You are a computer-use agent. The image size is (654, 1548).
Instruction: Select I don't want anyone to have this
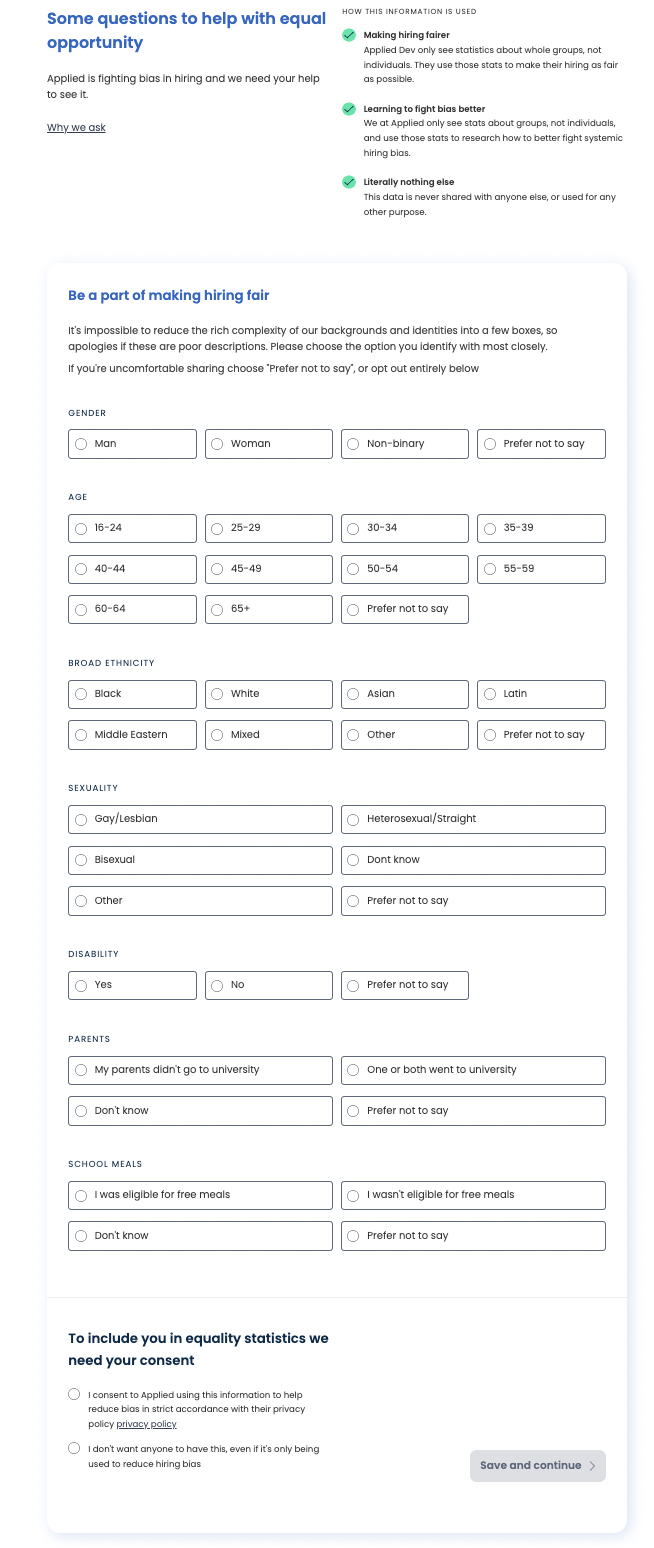click(x=74, y=1448)
